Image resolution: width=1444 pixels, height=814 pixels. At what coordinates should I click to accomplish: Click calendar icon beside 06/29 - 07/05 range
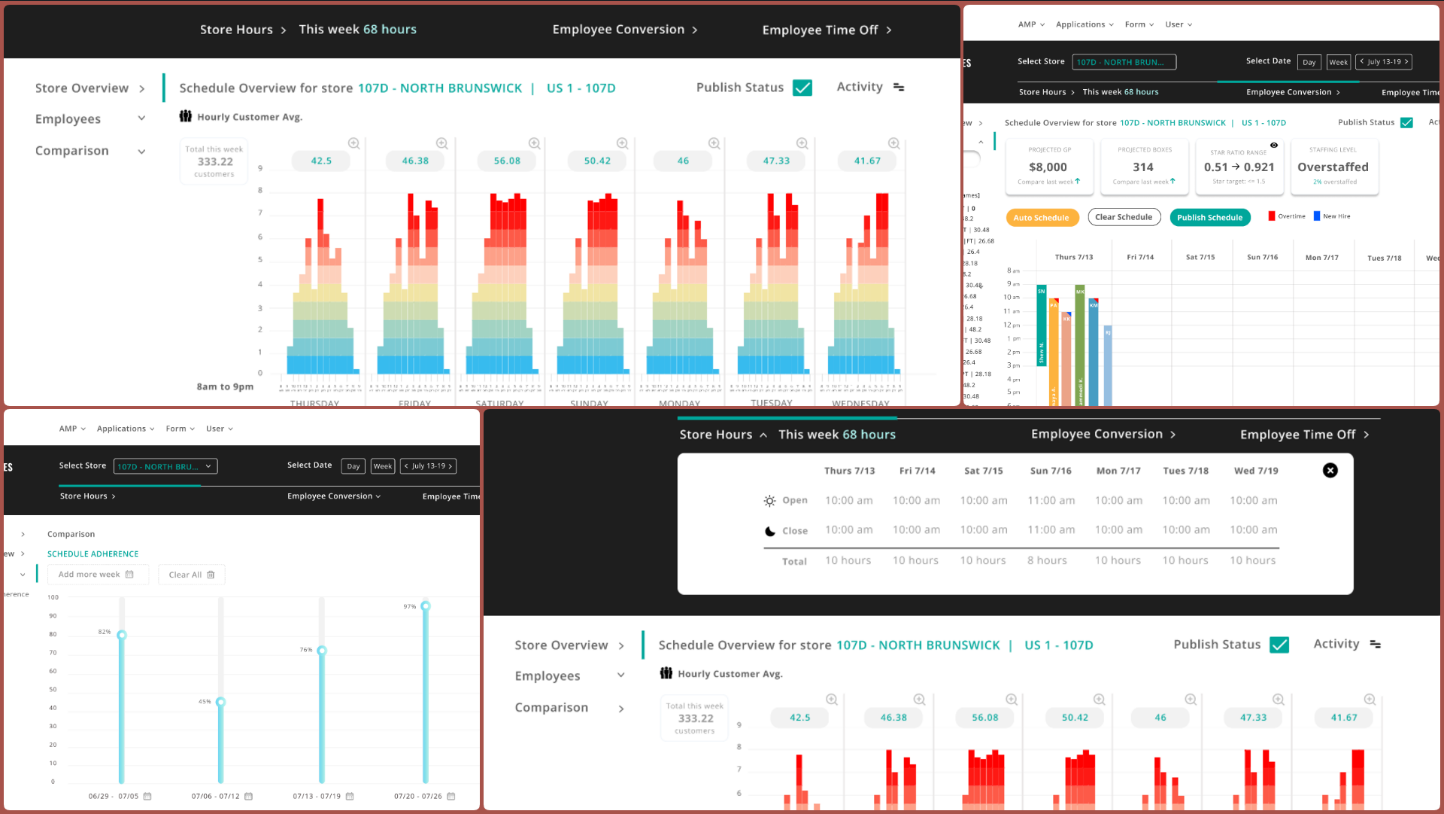[x=147, y=796]
